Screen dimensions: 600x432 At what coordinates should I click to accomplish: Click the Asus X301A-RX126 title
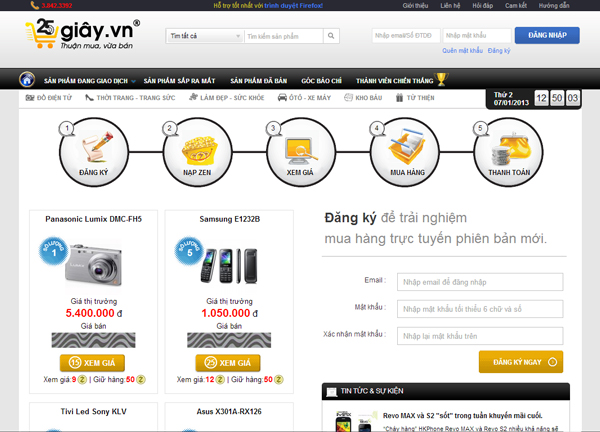tap(229, 412)
